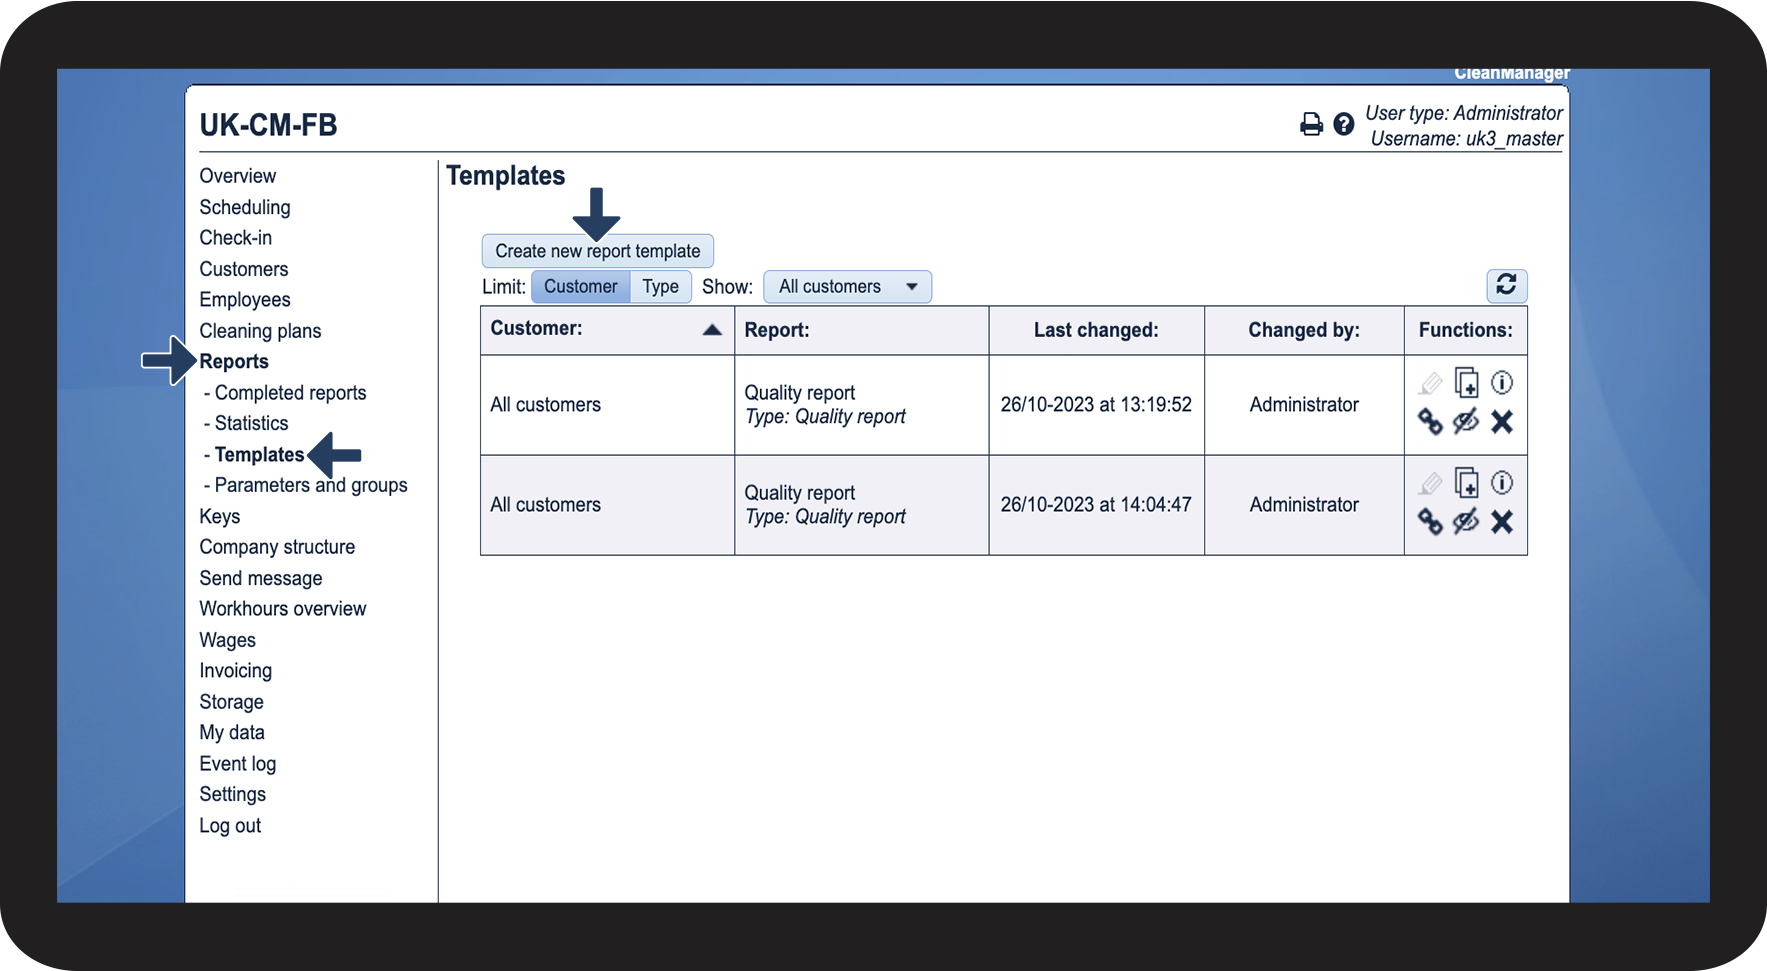
Task: Navigate to Check-in page
Action: point(236,238)
